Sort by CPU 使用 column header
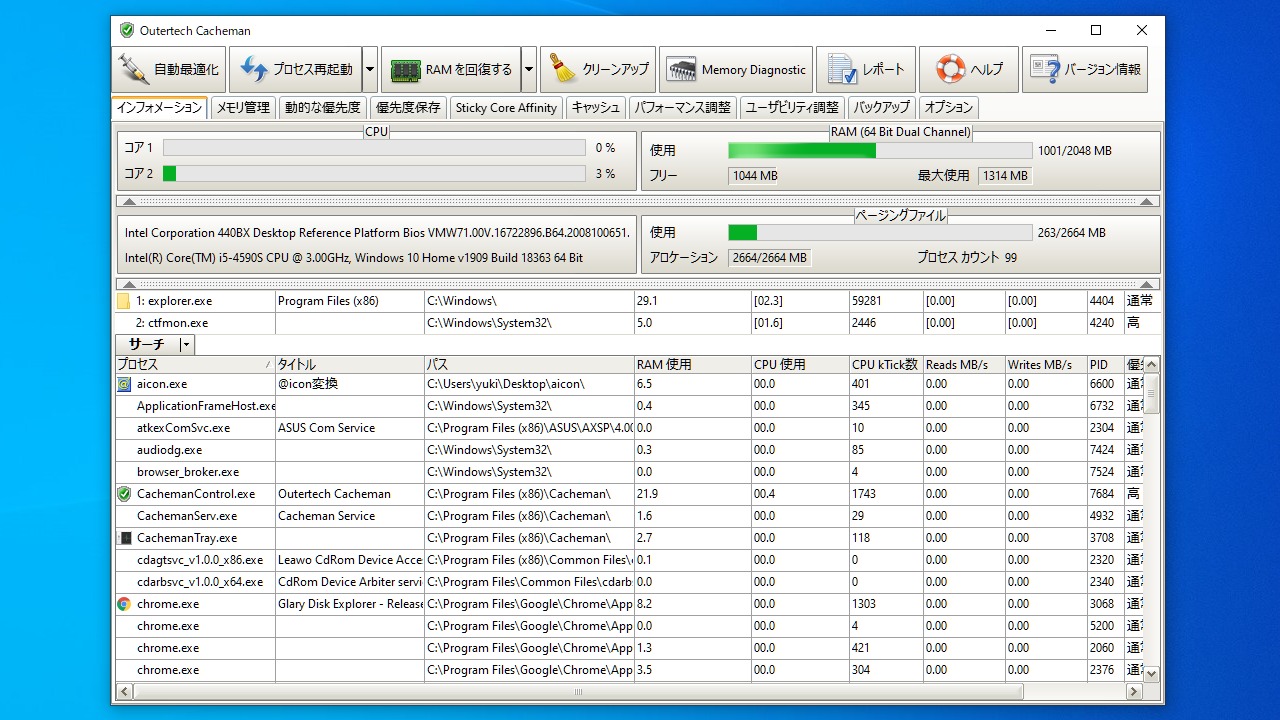 click(799, 365)
